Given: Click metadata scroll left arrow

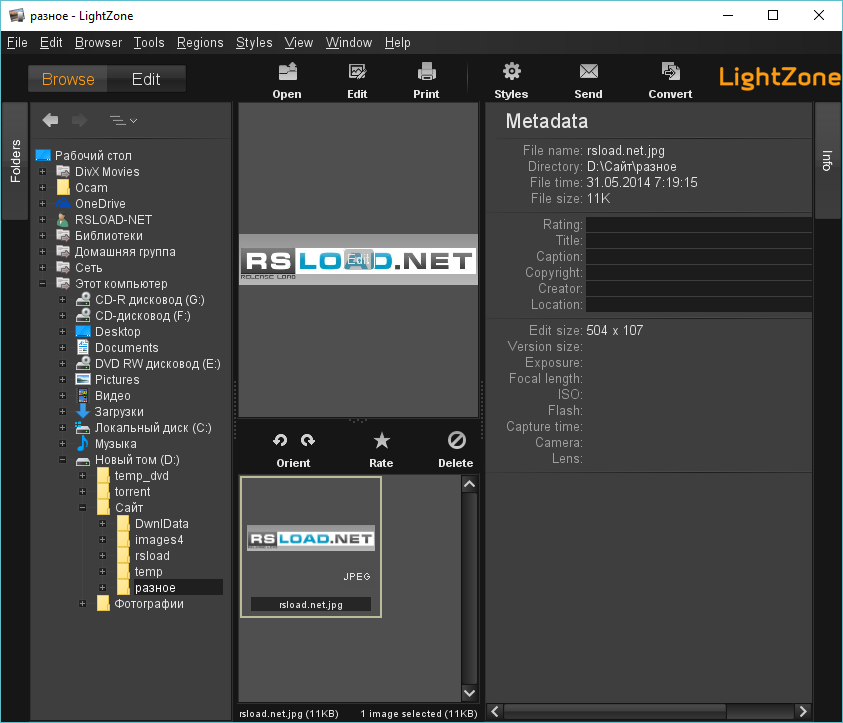Looking at the screenshot, I should 495,712.
